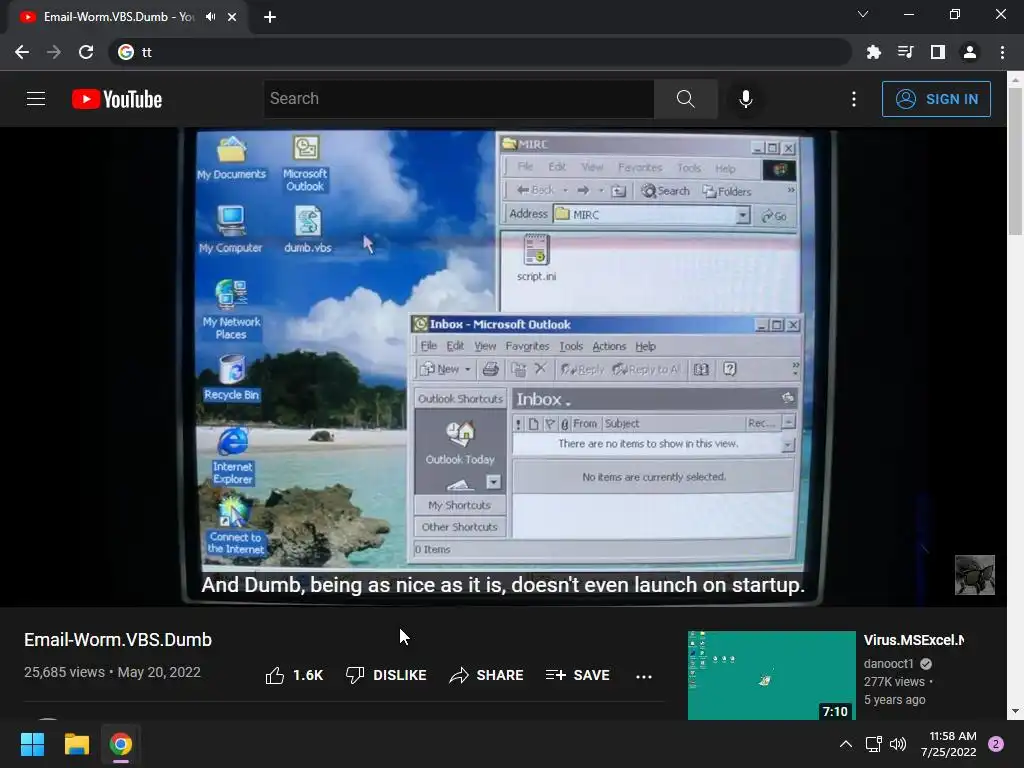Like the video with thumbs up
Viewport: 1024px width, 768px height.
click(295, 675)
